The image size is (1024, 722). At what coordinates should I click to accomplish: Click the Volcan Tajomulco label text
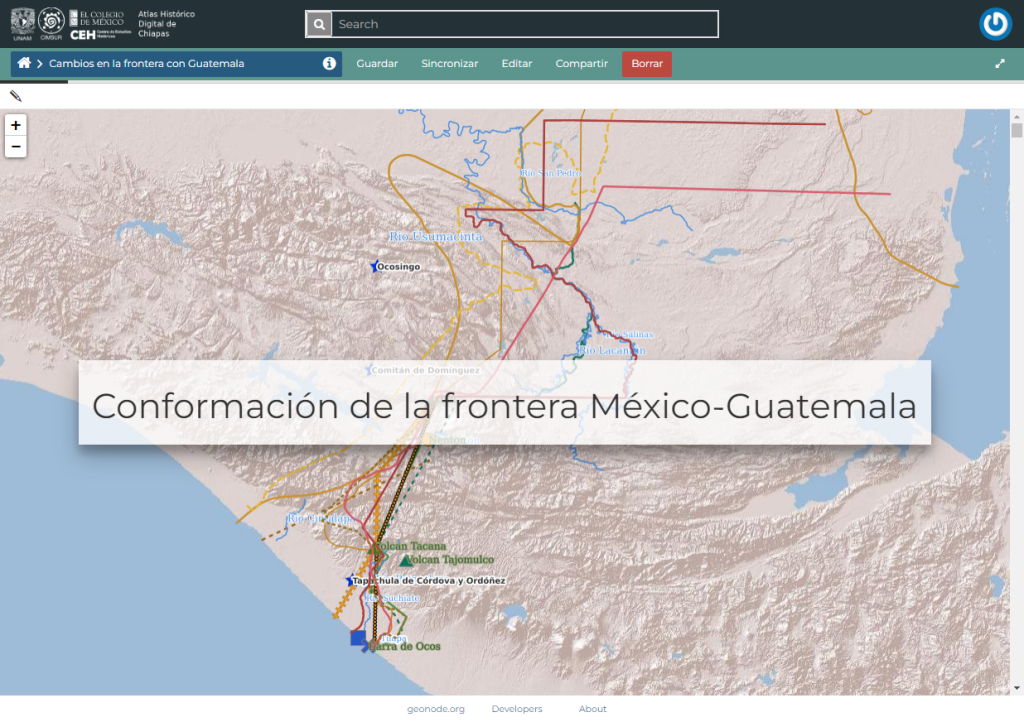click(x=451, y=559)
